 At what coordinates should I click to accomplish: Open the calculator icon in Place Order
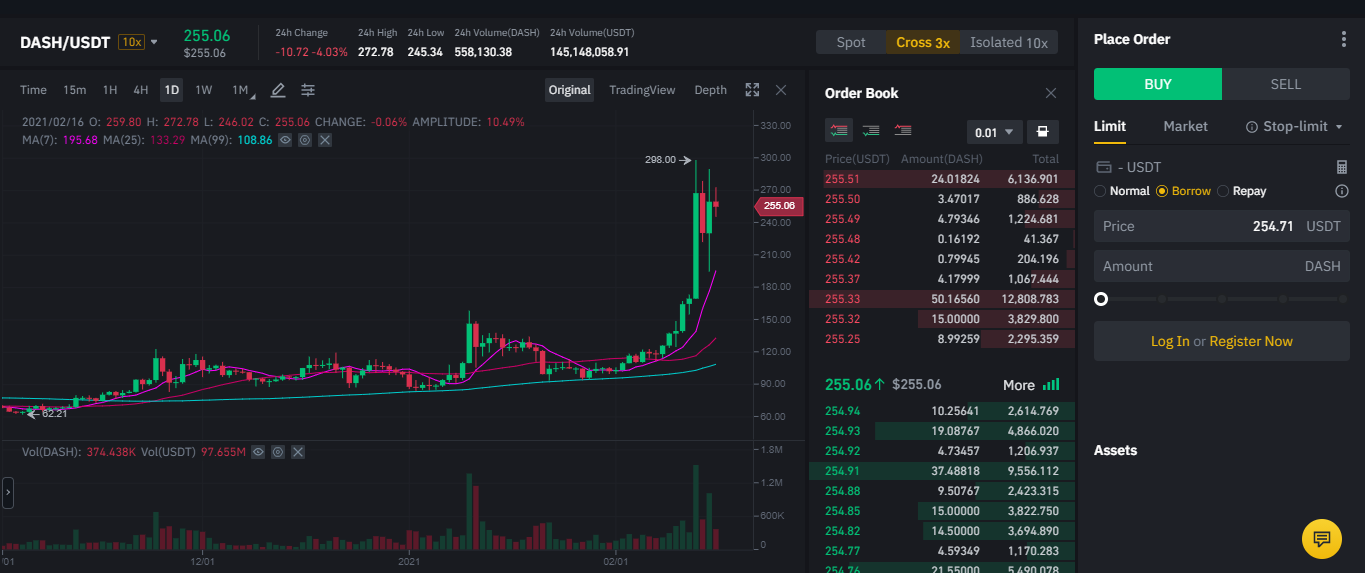(x=1342, y=167)
